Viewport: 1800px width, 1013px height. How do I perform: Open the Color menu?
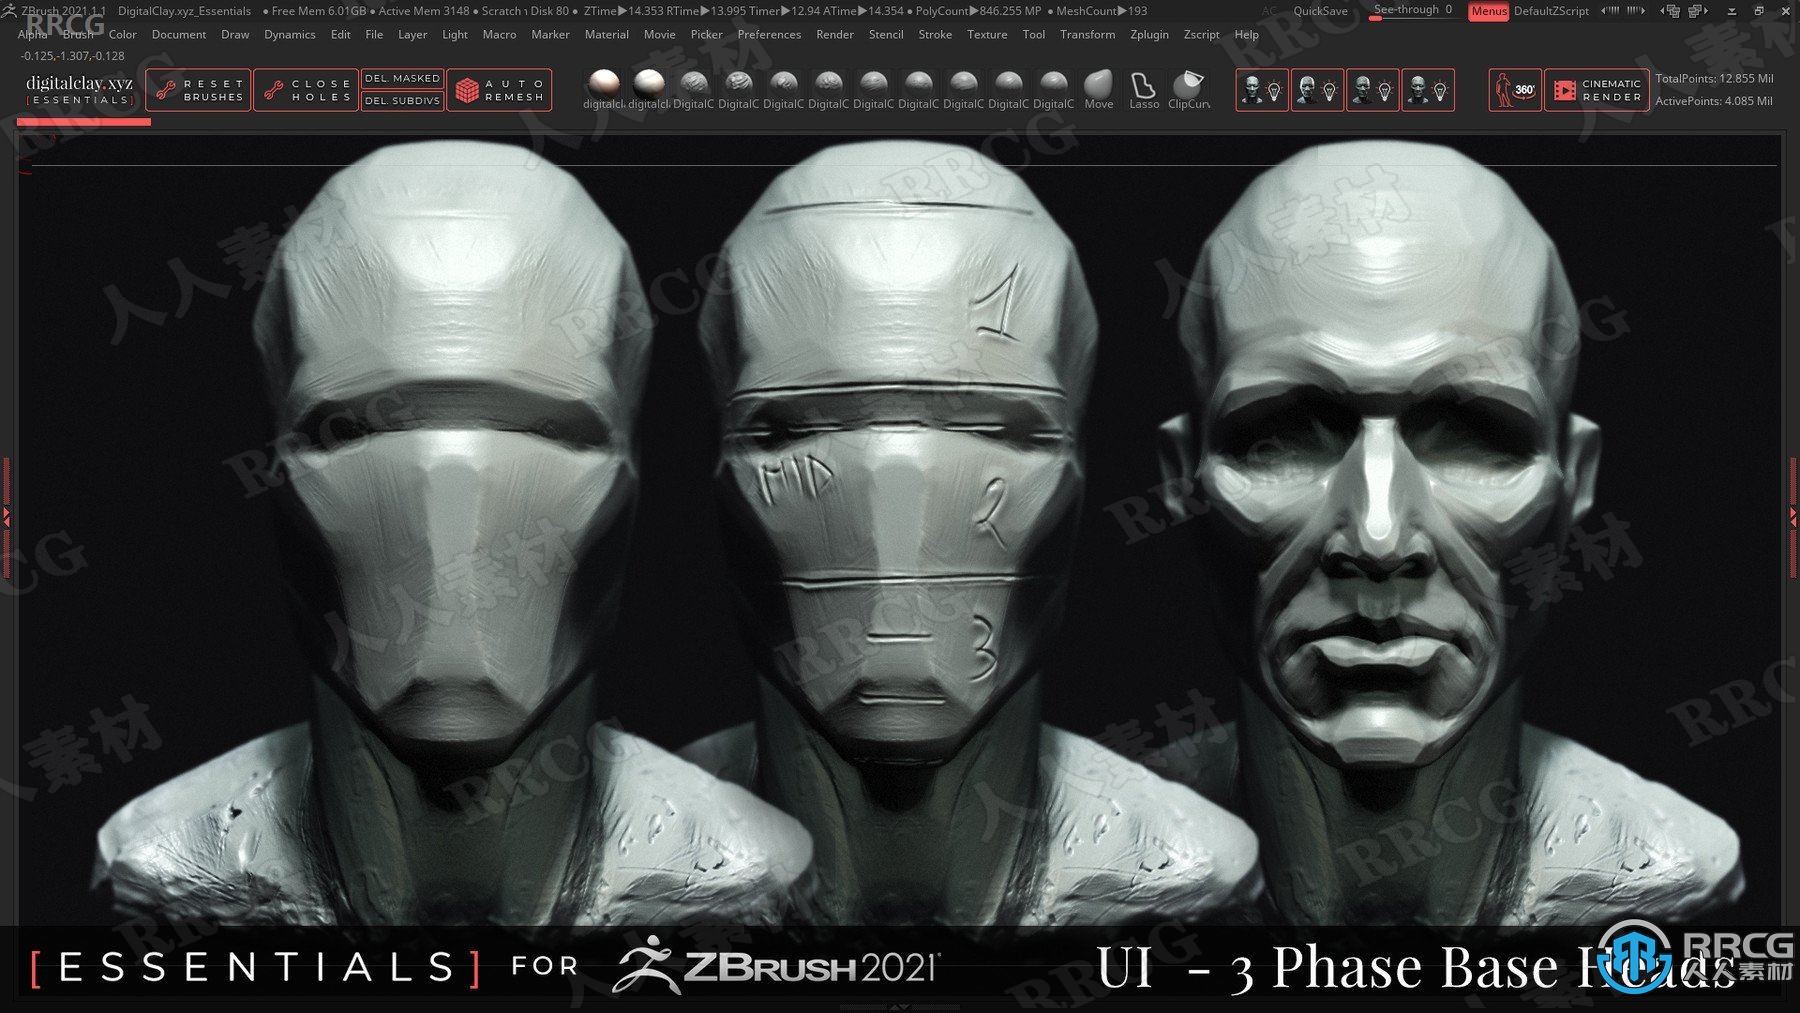point(123,34)
